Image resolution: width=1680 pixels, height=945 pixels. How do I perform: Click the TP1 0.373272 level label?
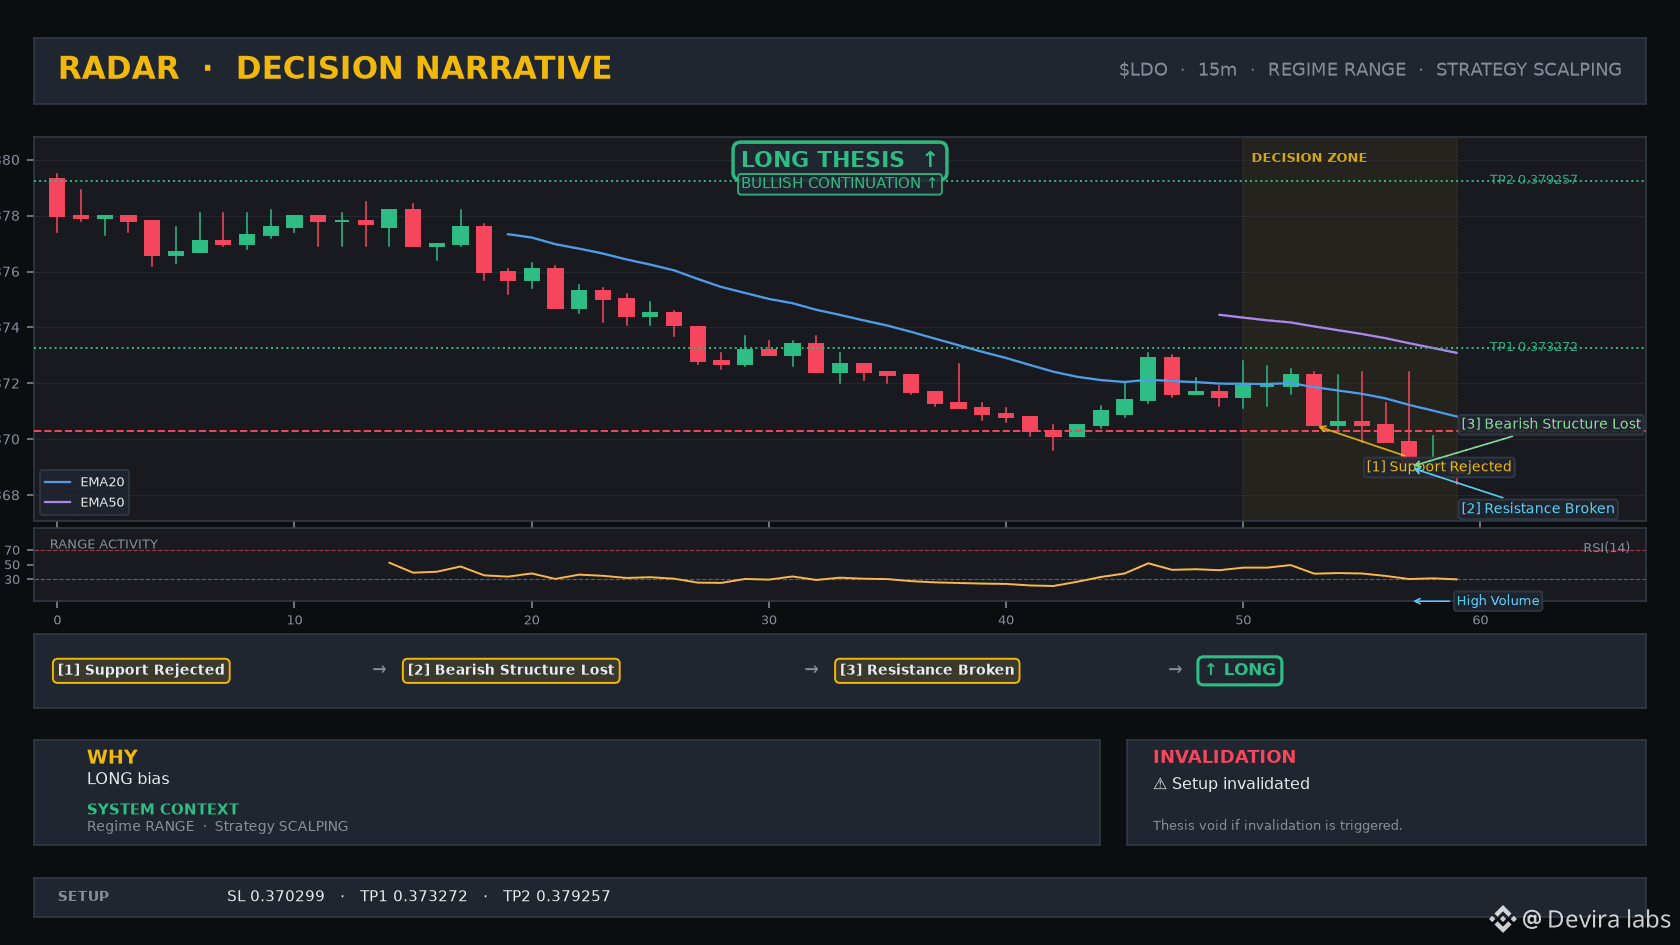(x=1533, y=347)
